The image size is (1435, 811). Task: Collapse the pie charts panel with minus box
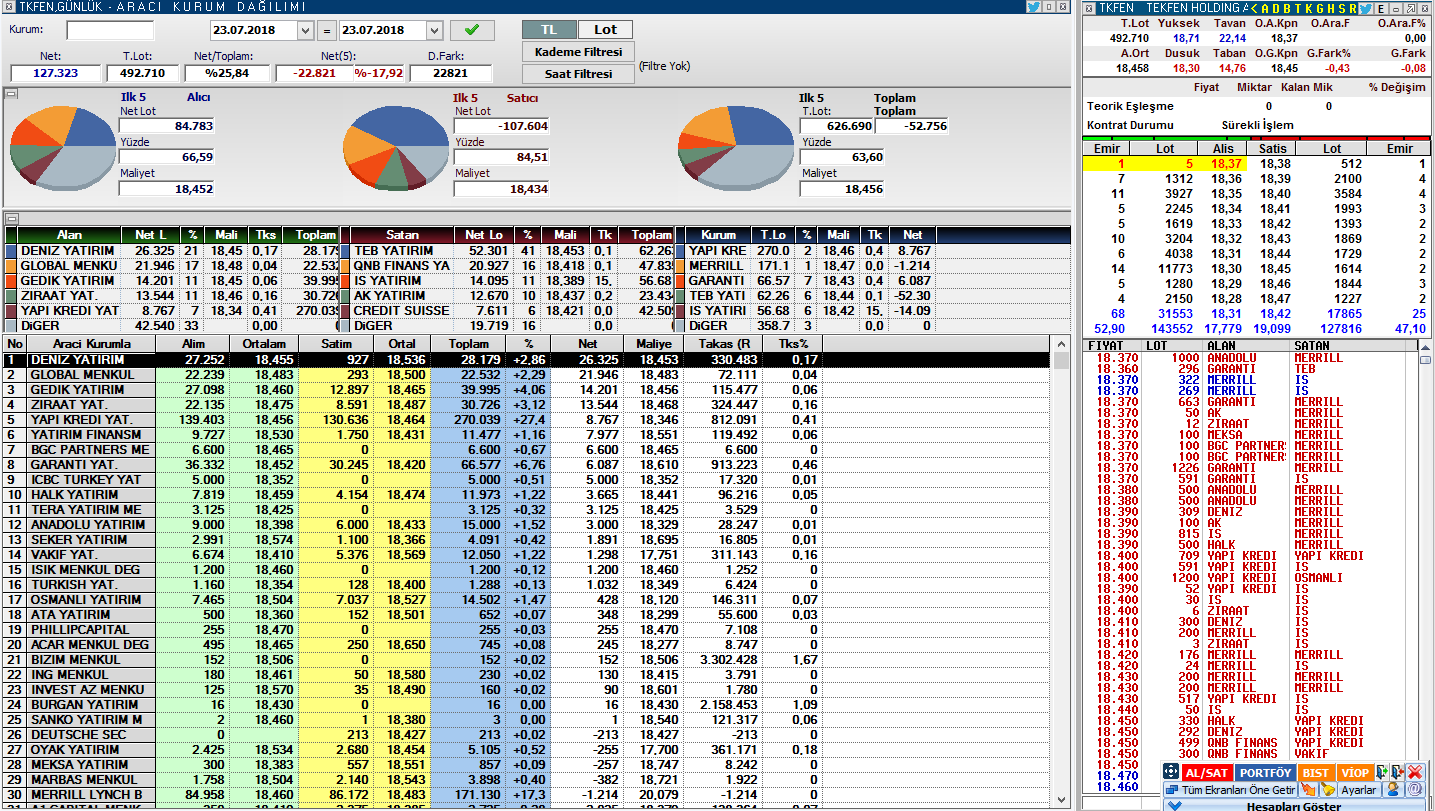click(12, 93)
